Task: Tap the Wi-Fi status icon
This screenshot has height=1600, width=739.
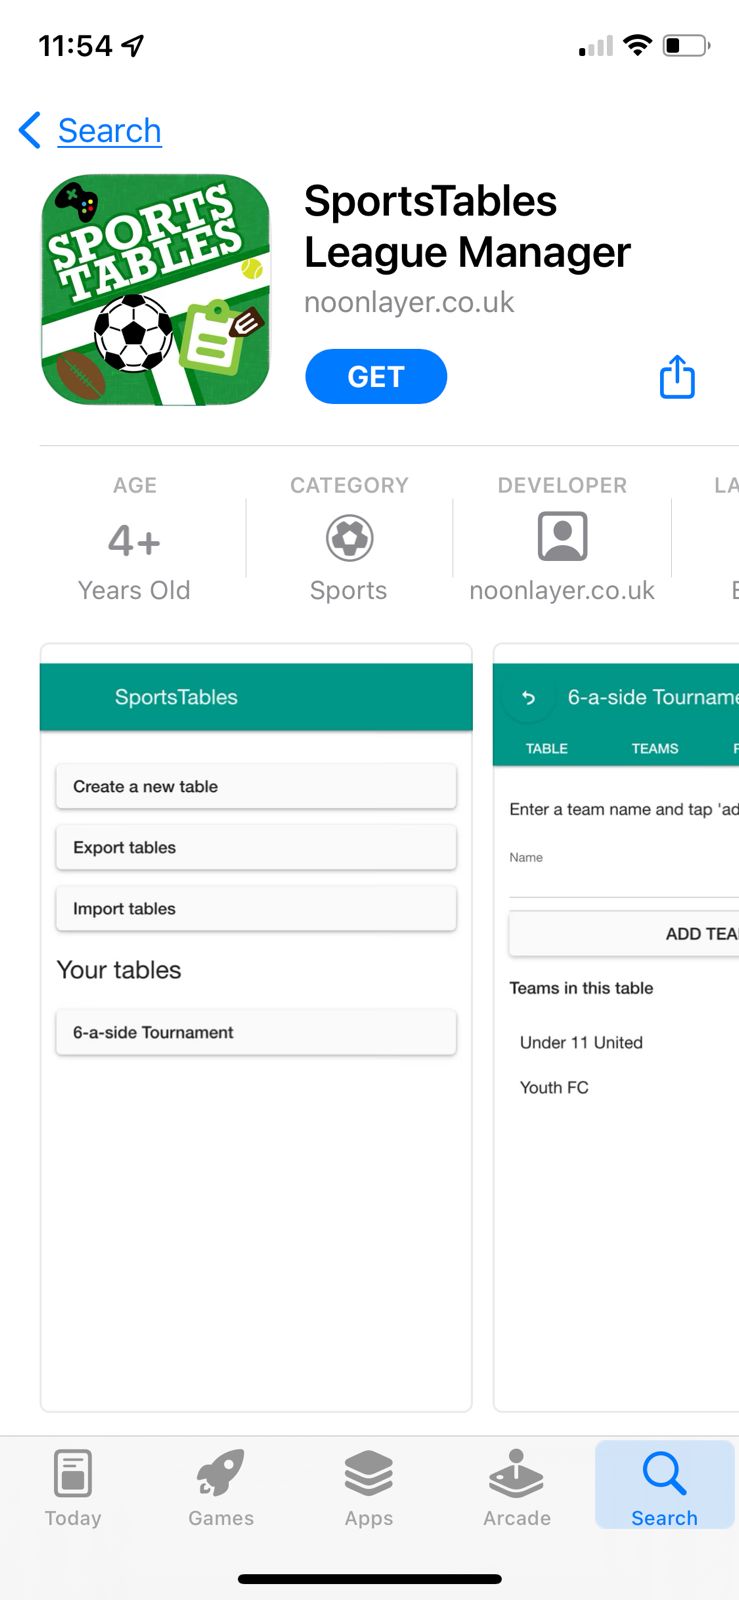Action: (637, 45)
